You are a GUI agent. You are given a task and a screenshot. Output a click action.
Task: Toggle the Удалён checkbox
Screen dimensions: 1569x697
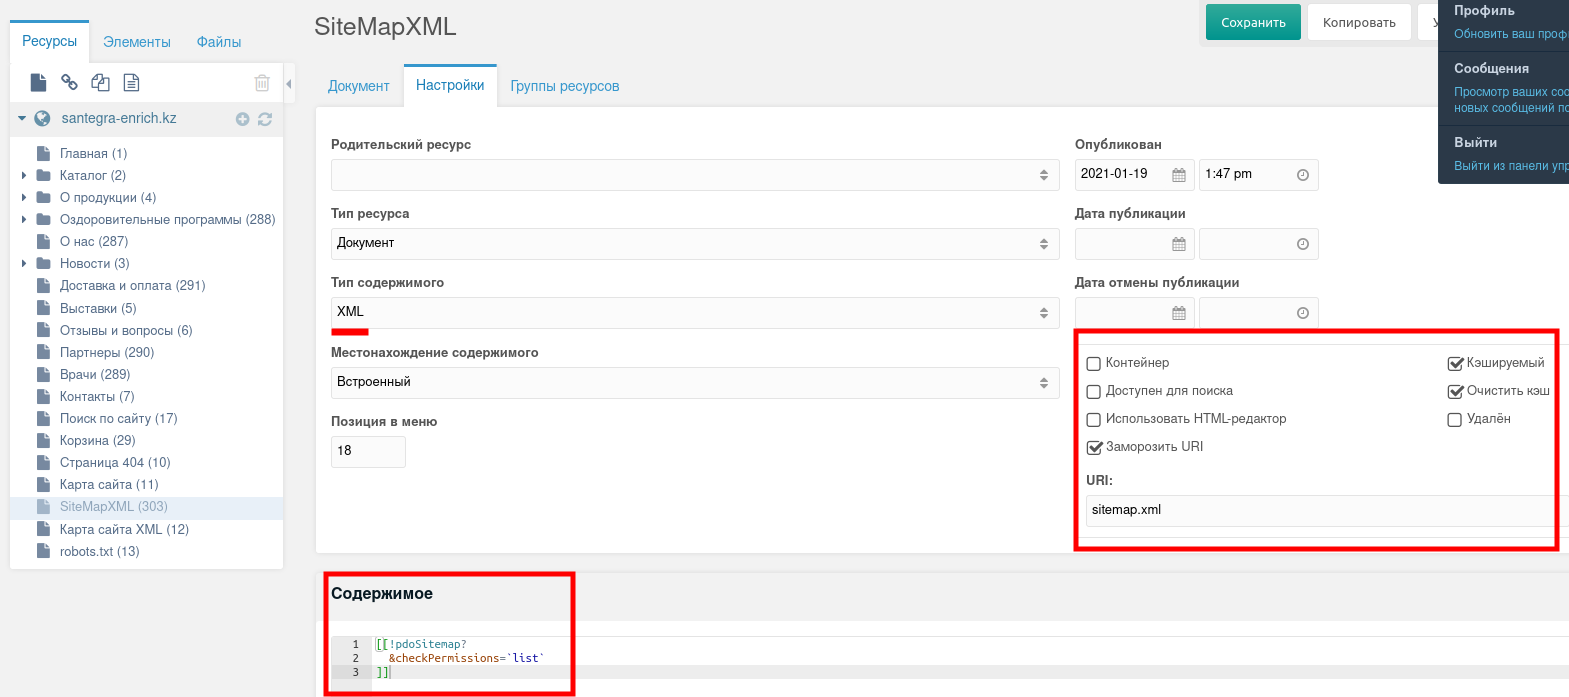(x=1455, y=420)
